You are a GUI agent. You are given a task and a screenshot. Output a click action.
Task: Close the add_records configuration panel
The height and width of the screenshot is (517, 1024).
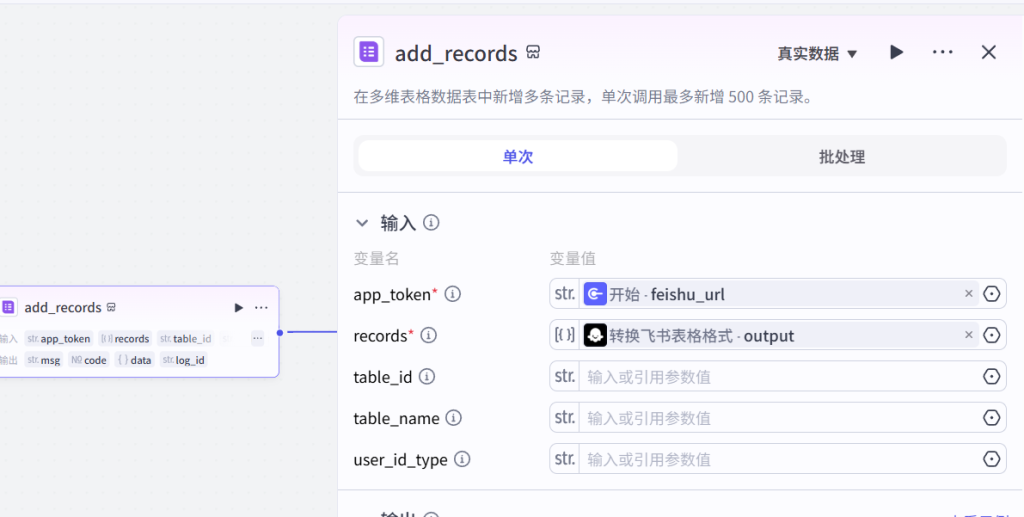tap(988, 52)
